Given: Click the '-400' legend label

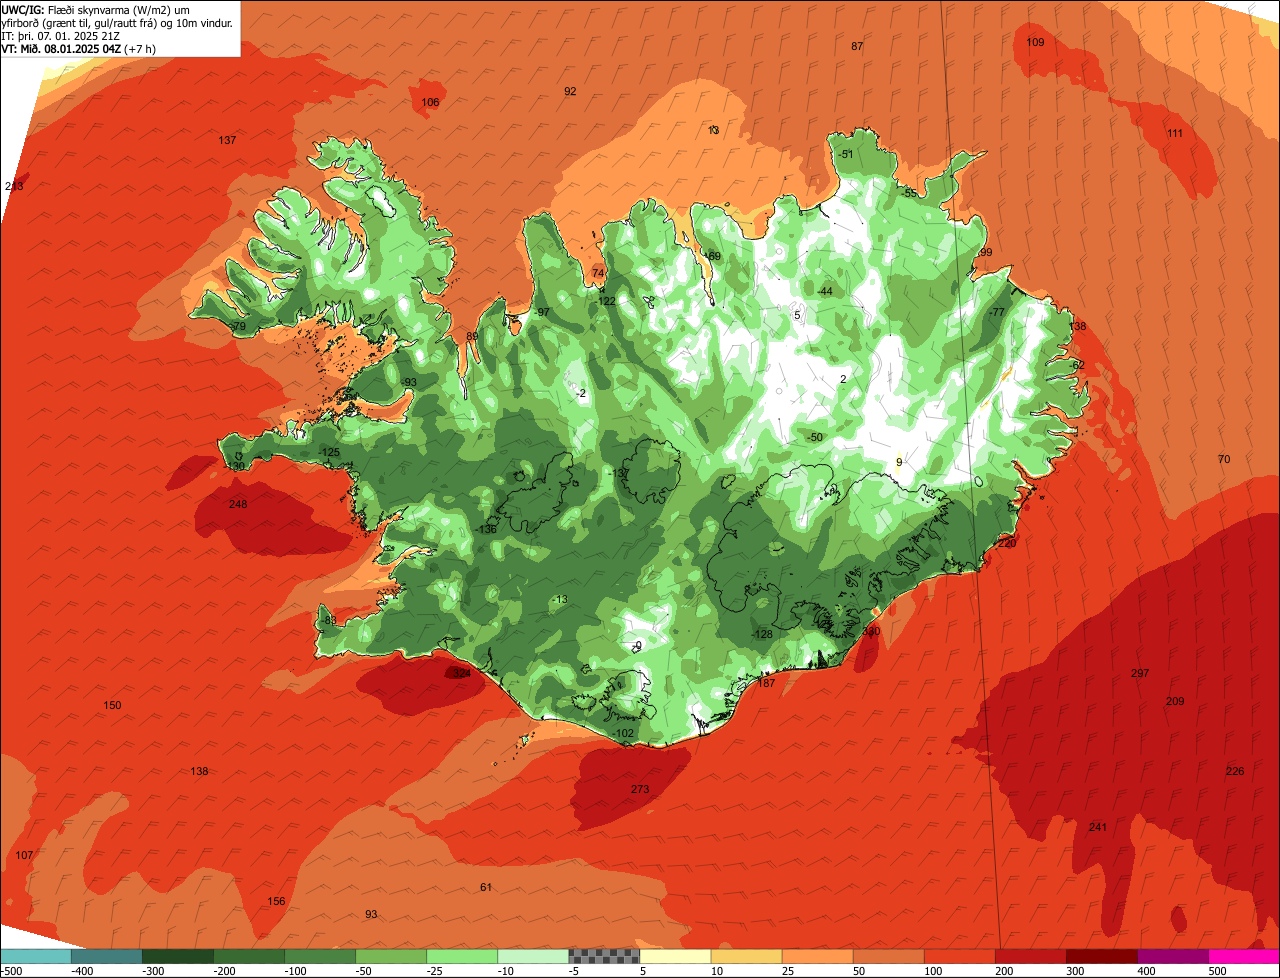Looking at the screenshot, I should click(x=82, y=971).
